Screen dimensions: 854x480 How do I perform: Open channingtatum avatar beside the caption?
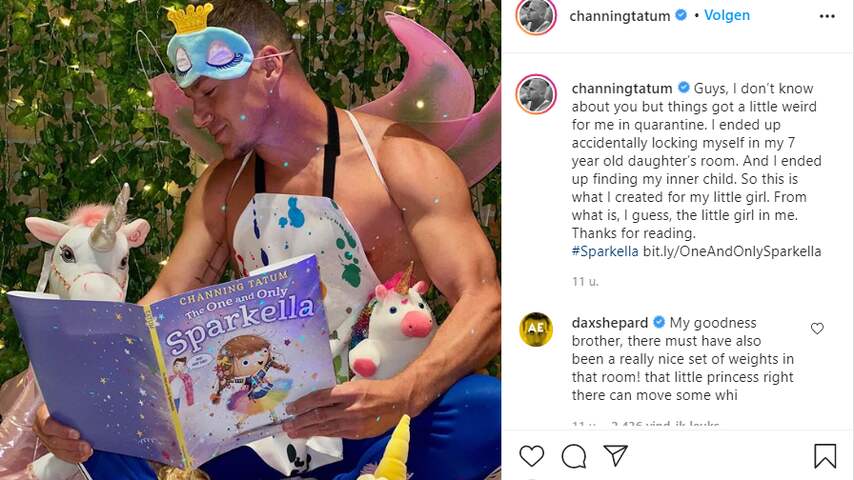coord(536,94)
